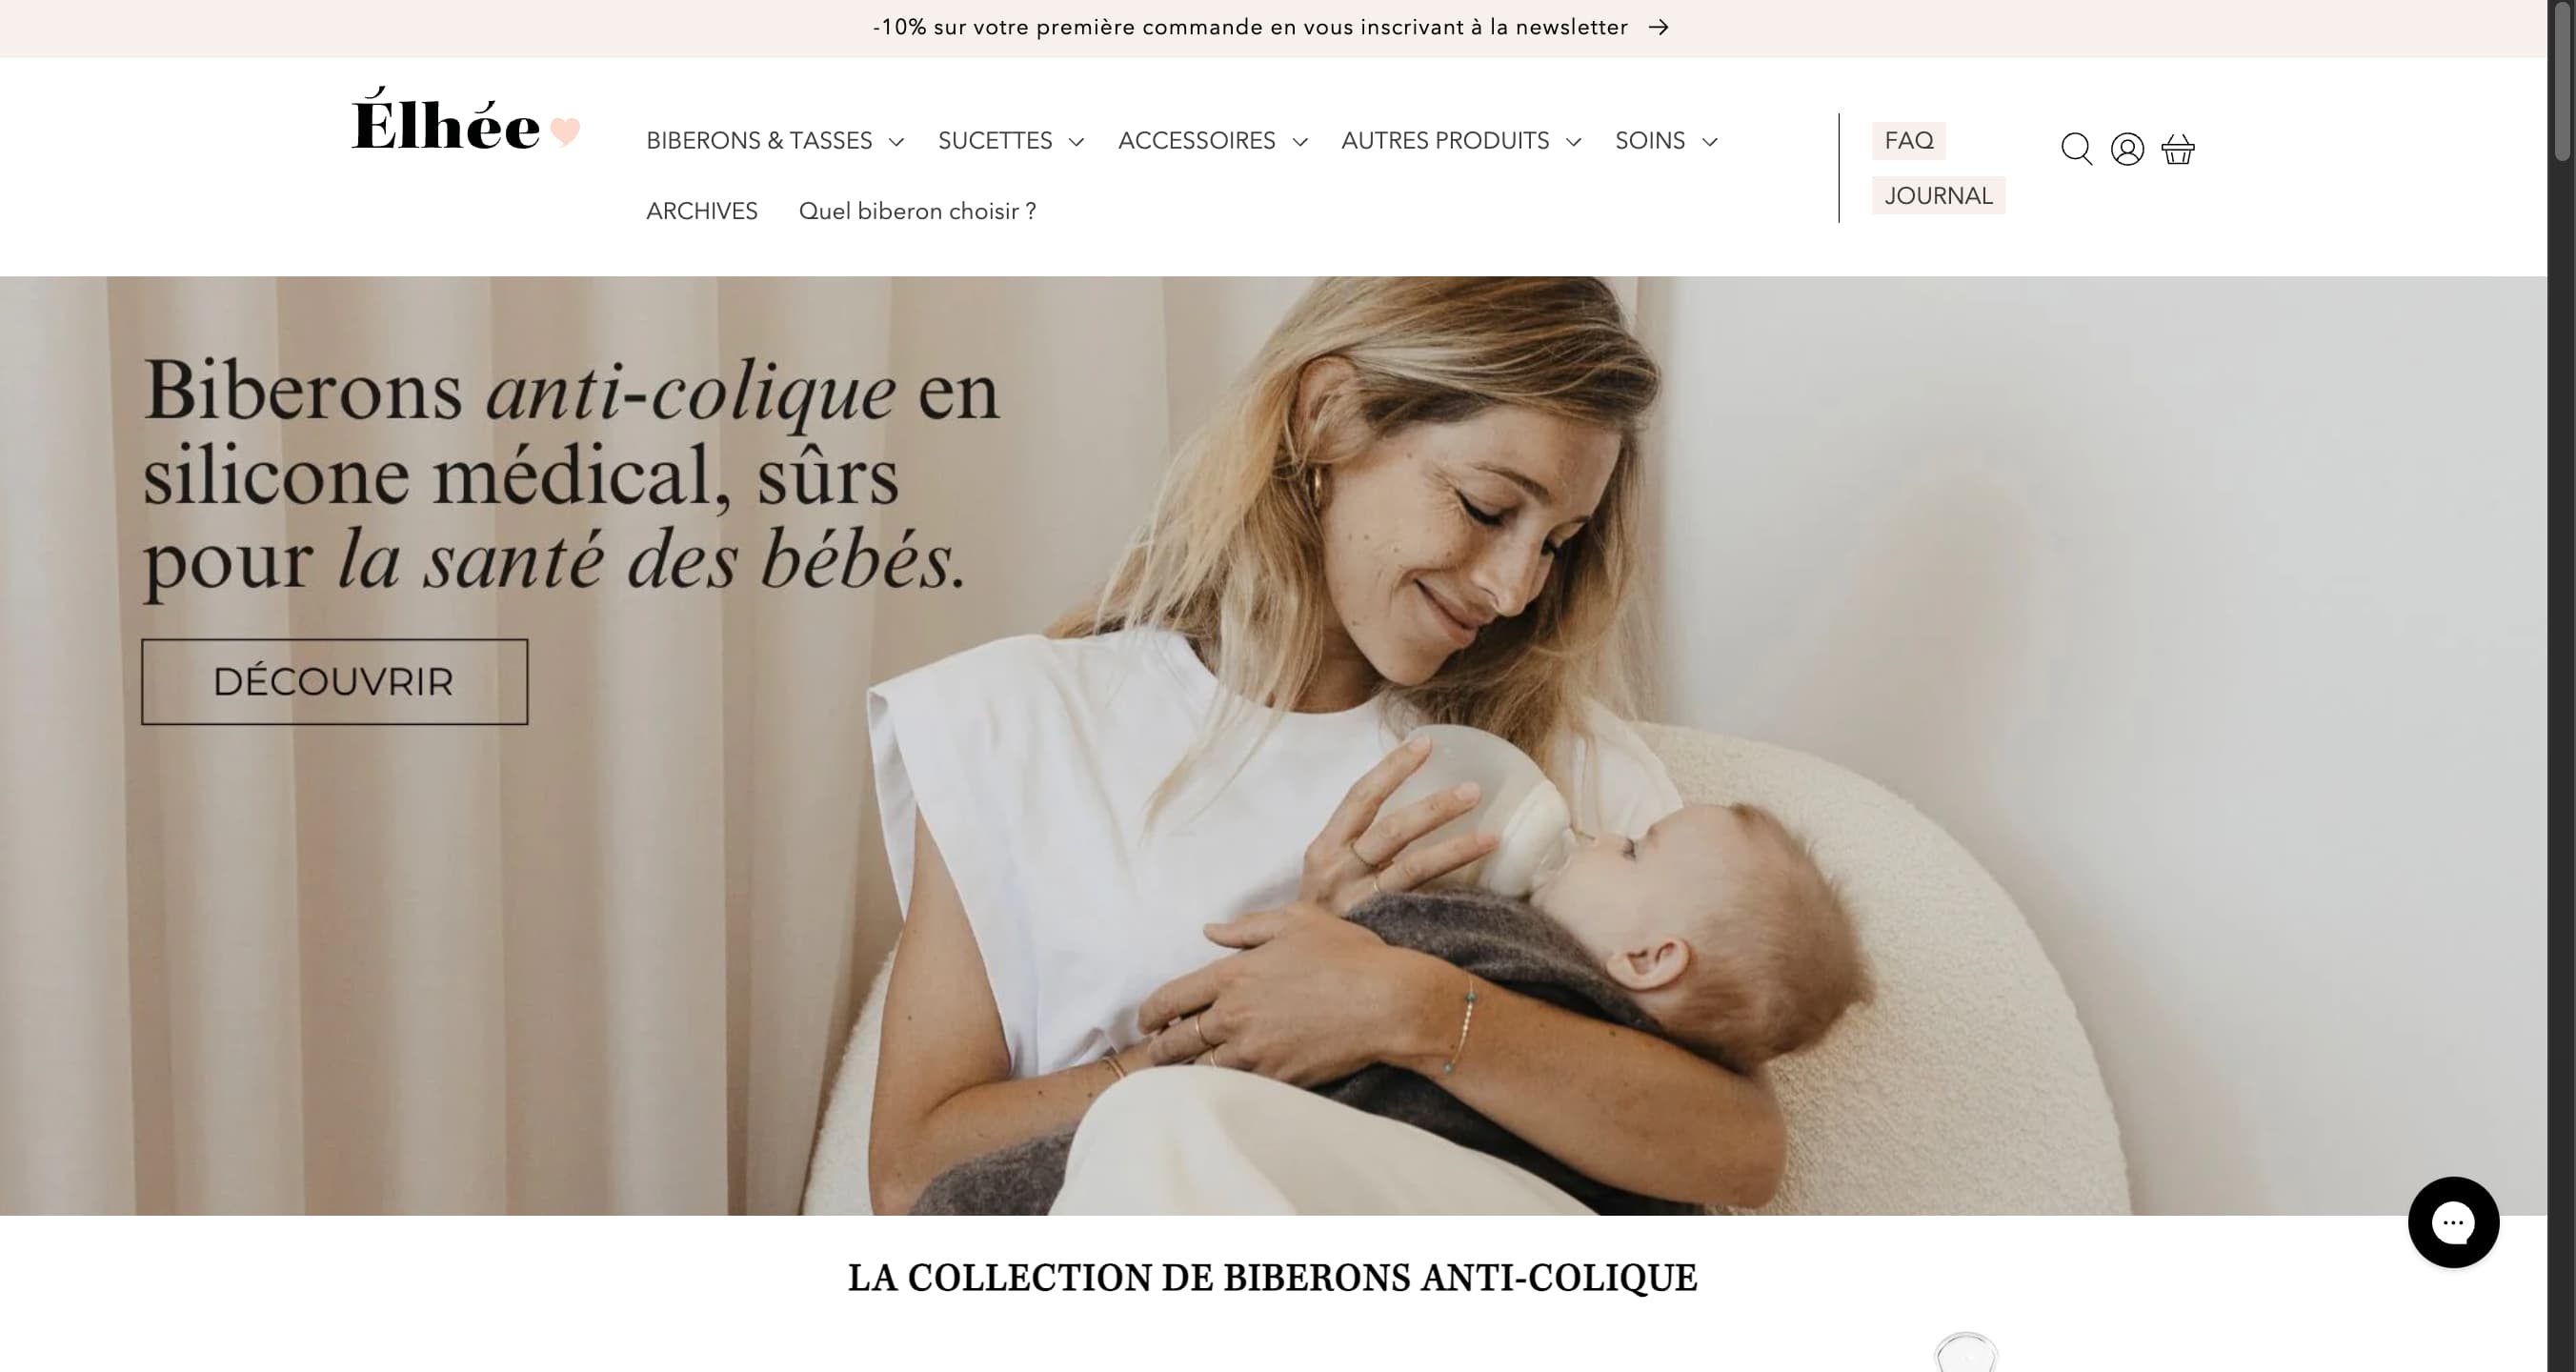Open the Journal link
The image size is (2576, 1372).
[1938, 196]
